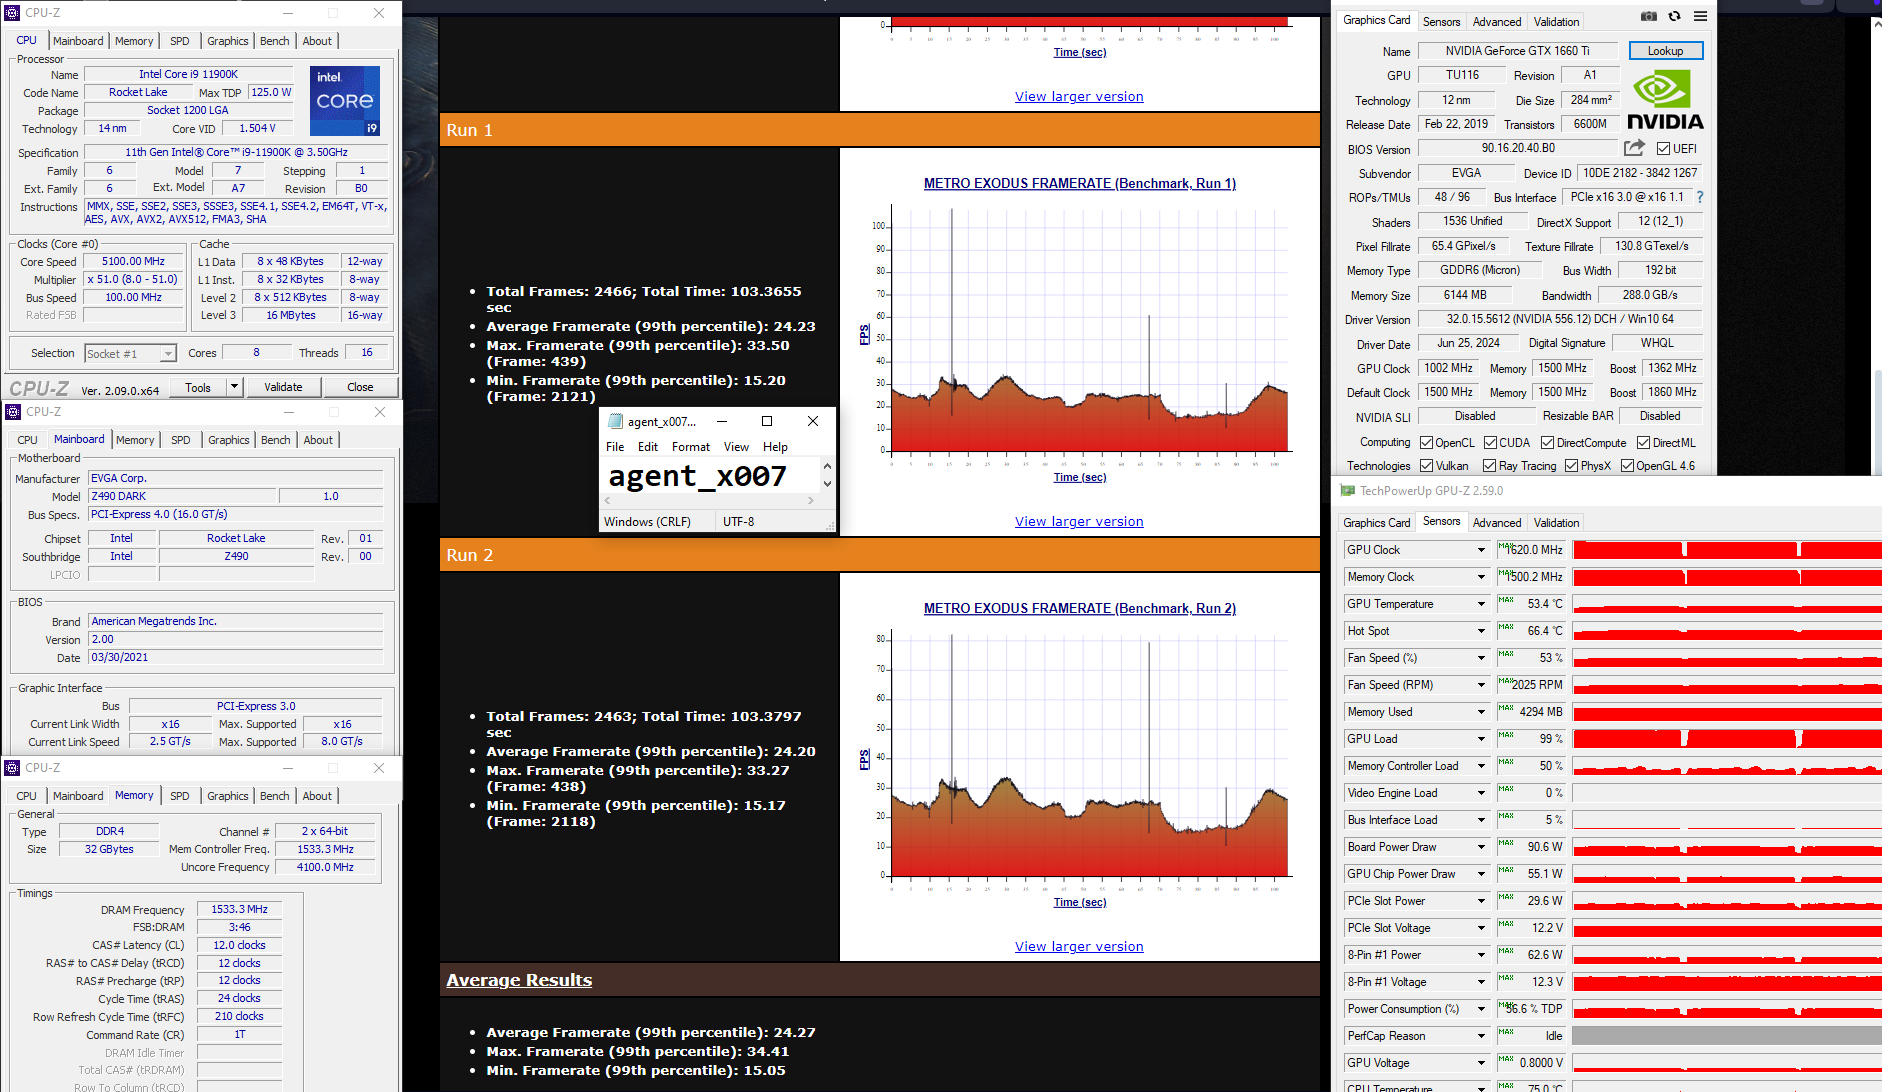Viewport: 1882px width, 1092px height.
Task: Open Metro Exodus Framerate Run 1 chart link
Action: pos(1079,183)
